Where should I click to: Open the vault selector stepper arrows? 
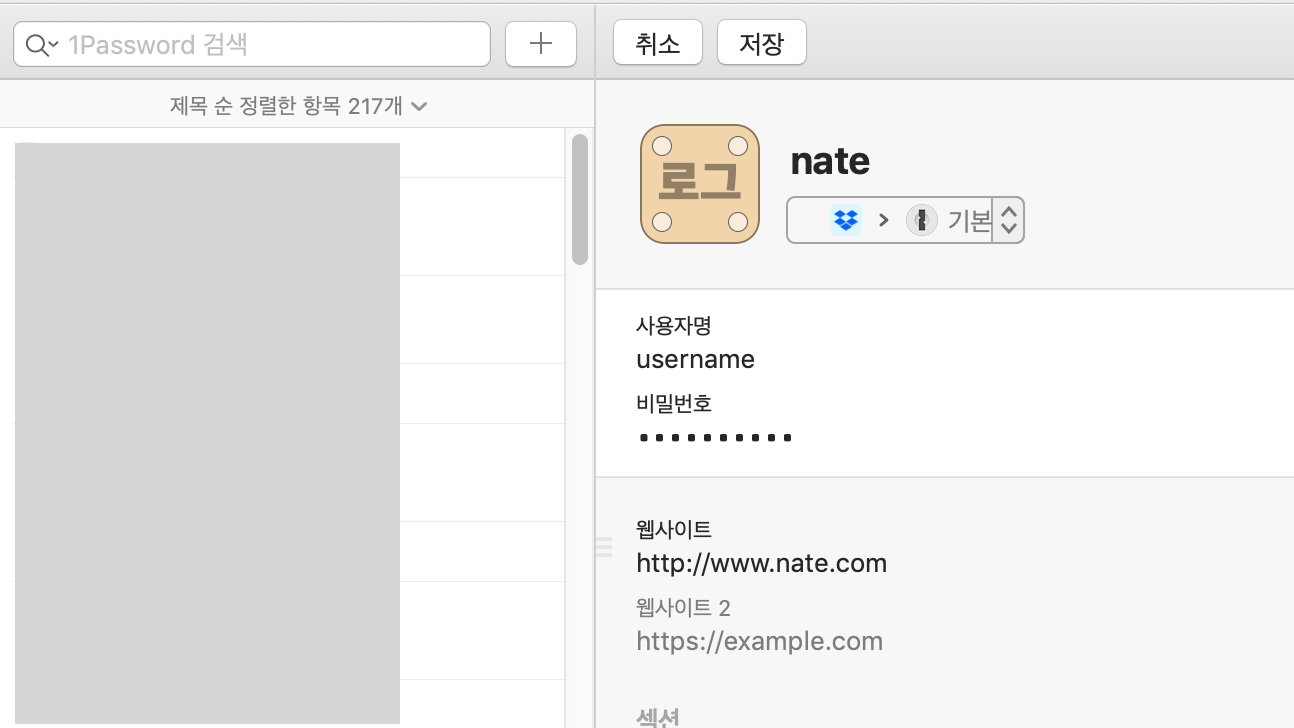coord(1008,220)
